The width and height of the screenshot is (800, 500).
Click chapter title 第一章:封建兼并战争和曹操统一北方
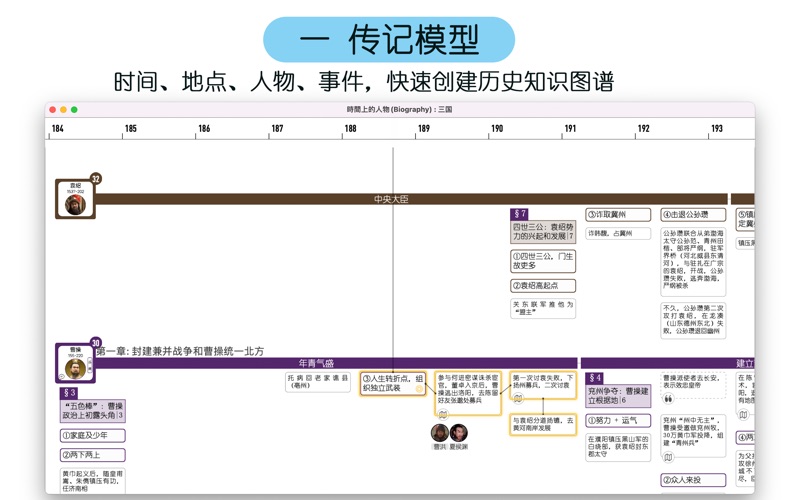[x=180, y=352]
